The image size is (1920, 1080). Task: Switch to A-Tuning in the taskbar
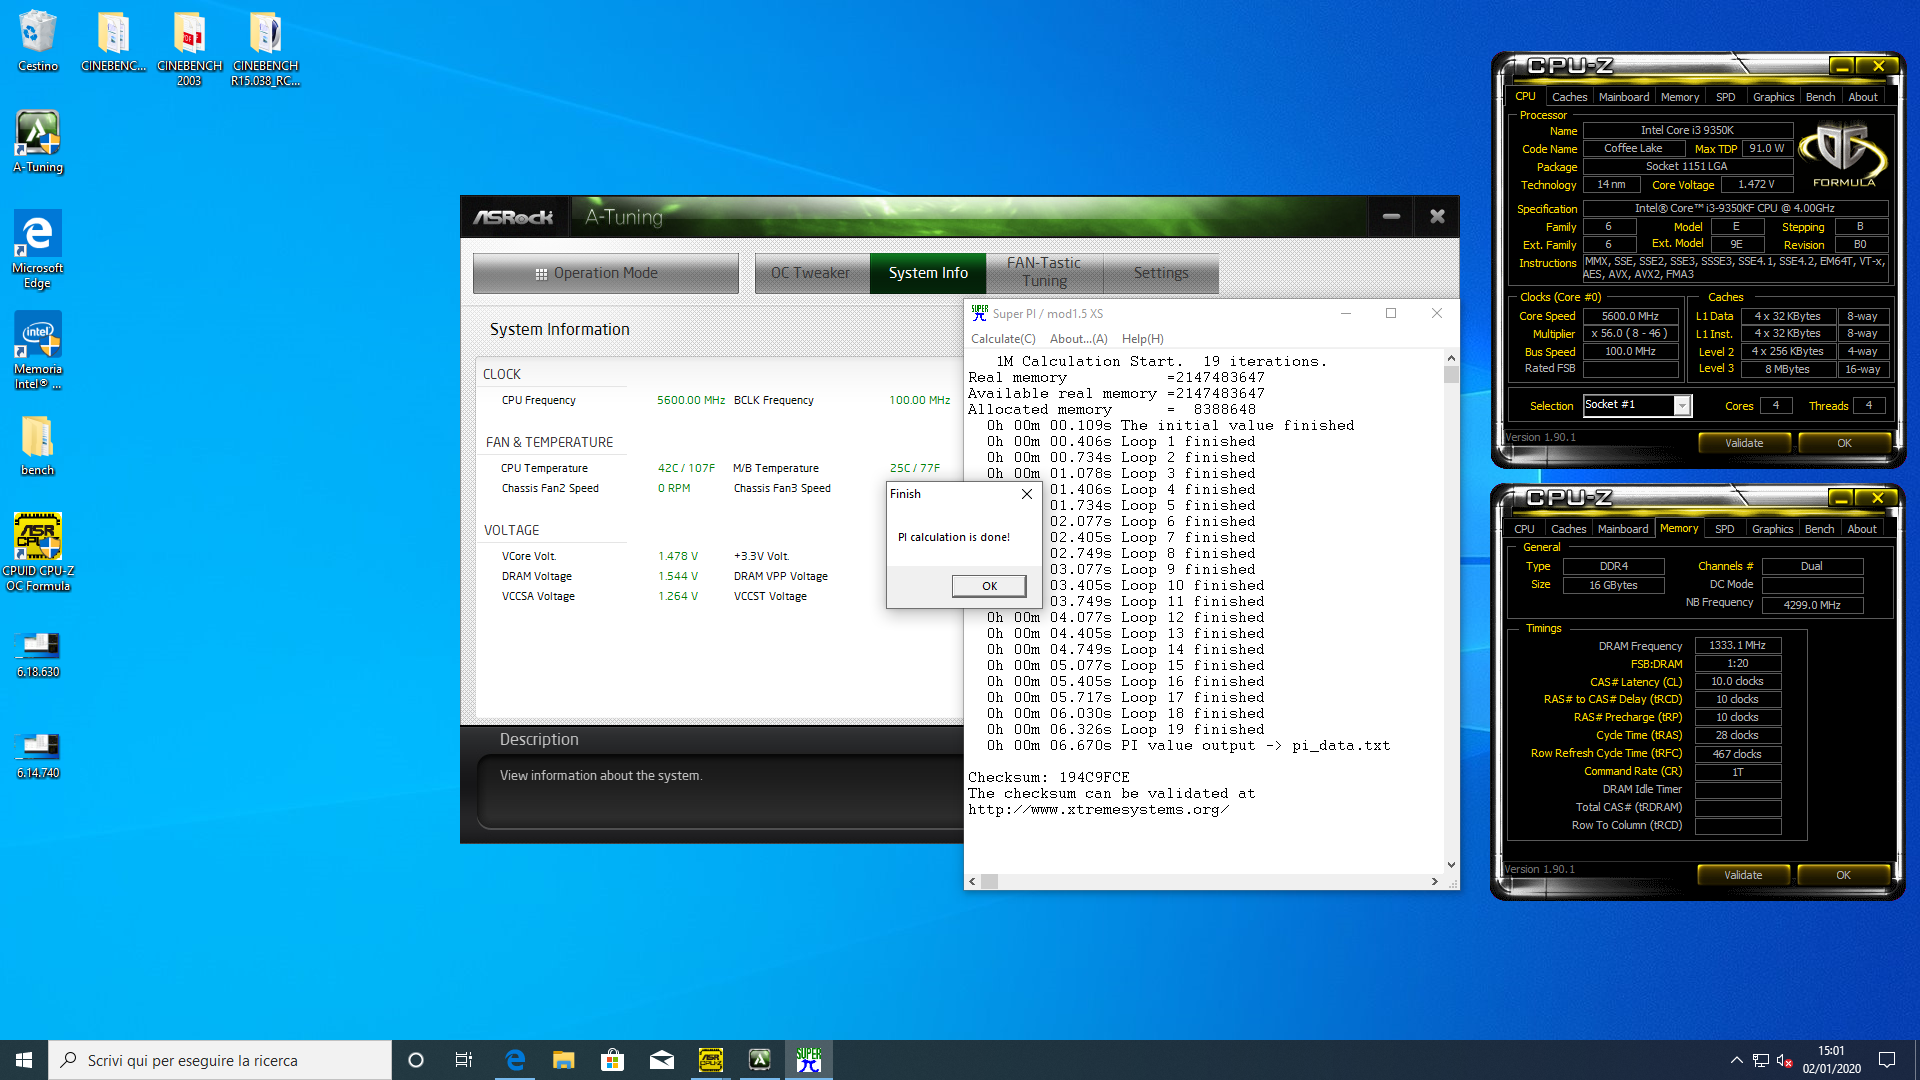760,1060
